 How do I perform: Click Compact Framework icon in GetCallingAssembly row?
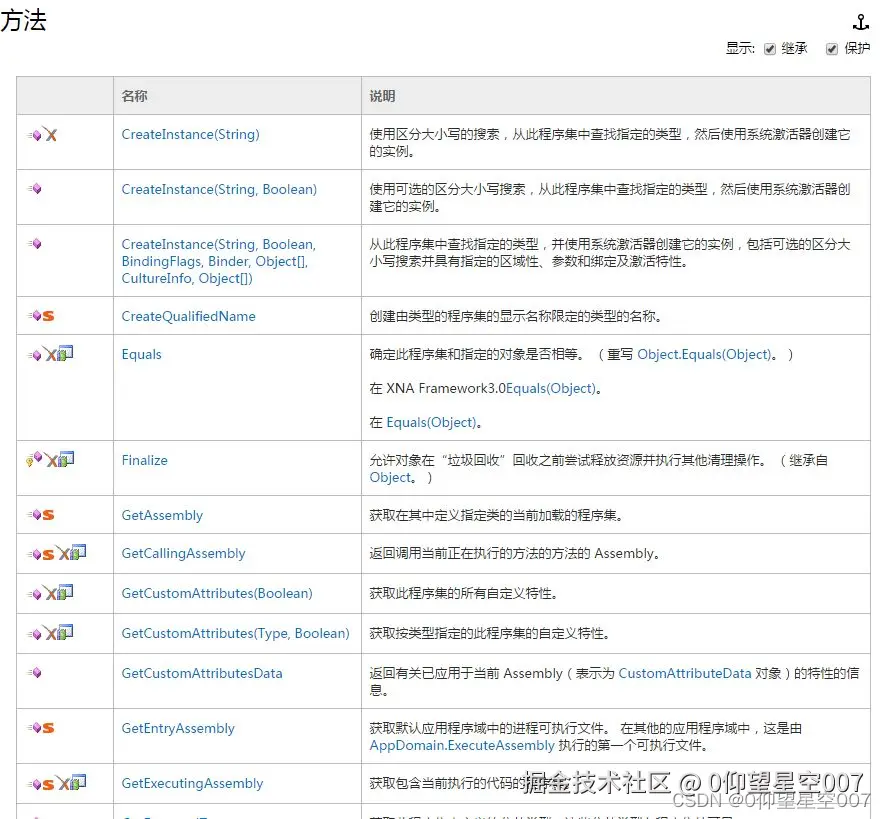[x=78, y=552]
